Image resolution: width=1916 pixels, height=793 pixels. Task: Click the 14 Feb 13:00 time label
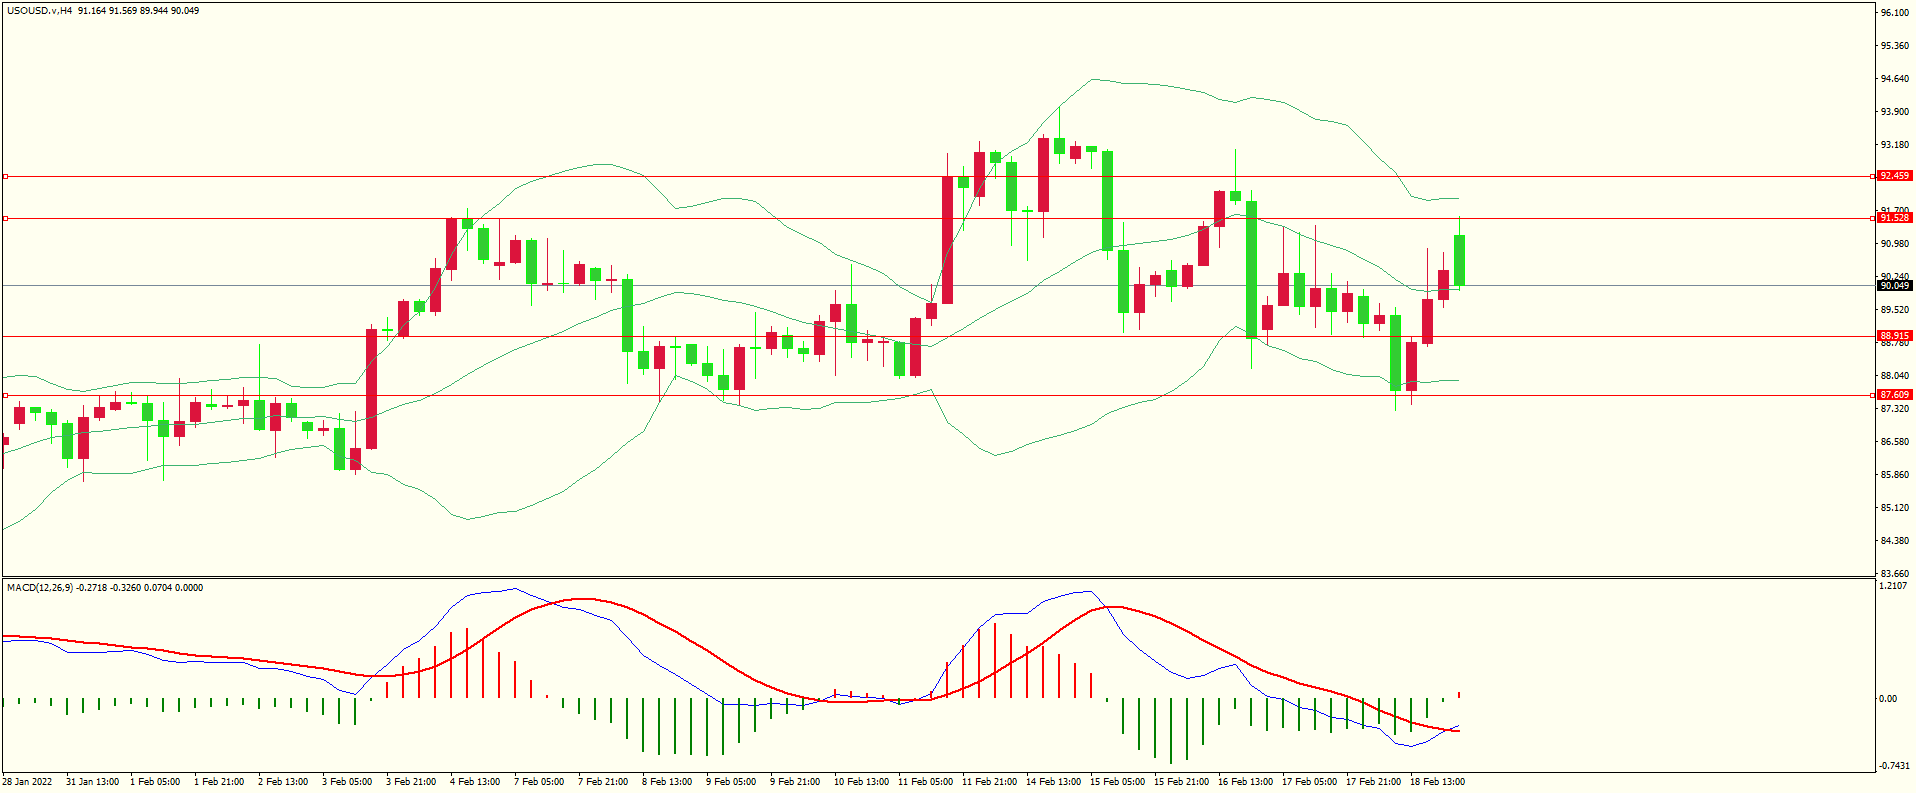tap(1053, 782)
